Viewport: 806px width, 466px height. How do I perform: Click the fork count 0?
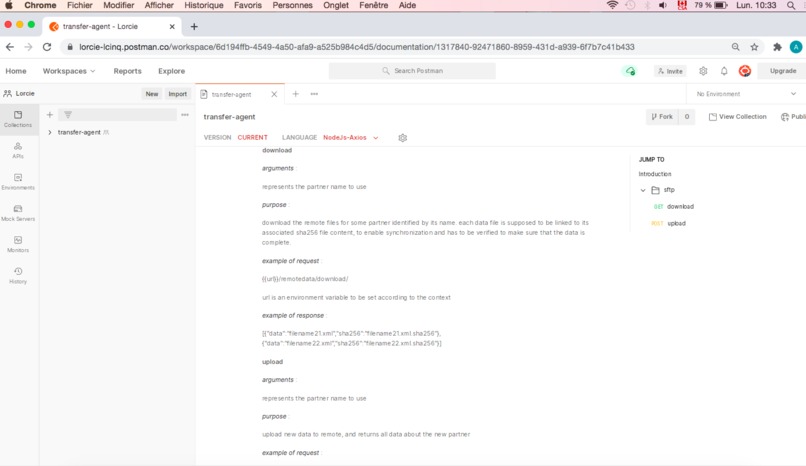click(687, 117)
